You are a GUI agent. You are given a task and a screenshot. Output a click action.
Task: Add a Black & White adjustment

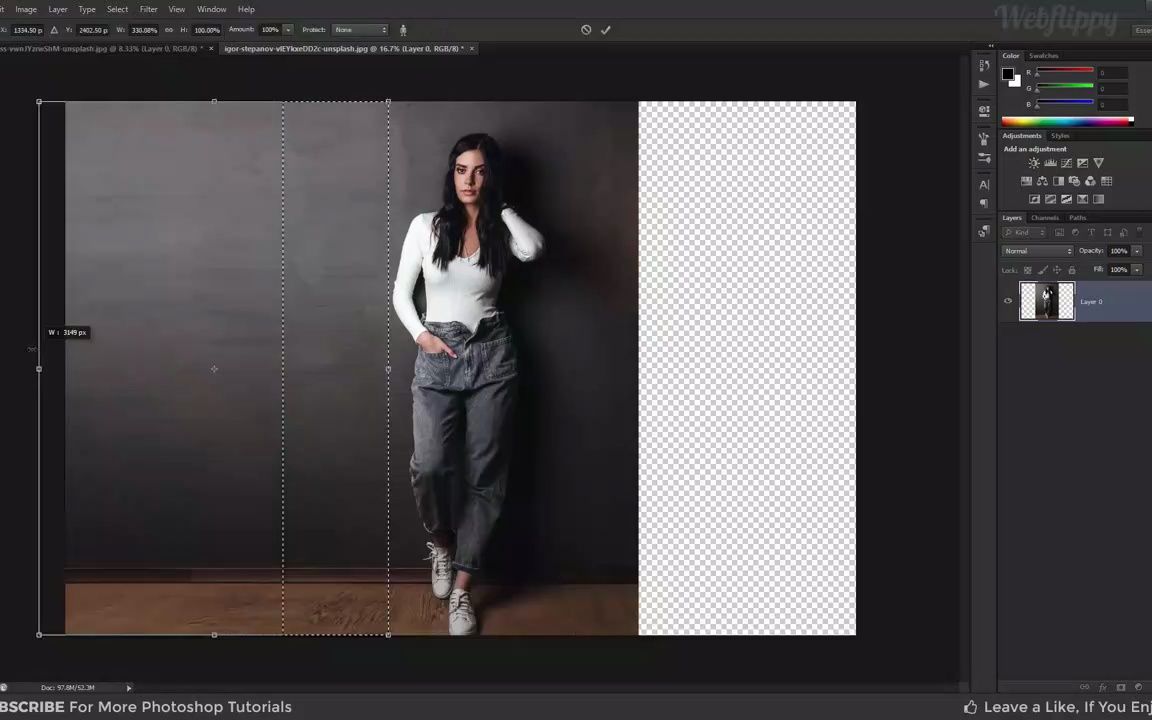tap(1059, 181)
